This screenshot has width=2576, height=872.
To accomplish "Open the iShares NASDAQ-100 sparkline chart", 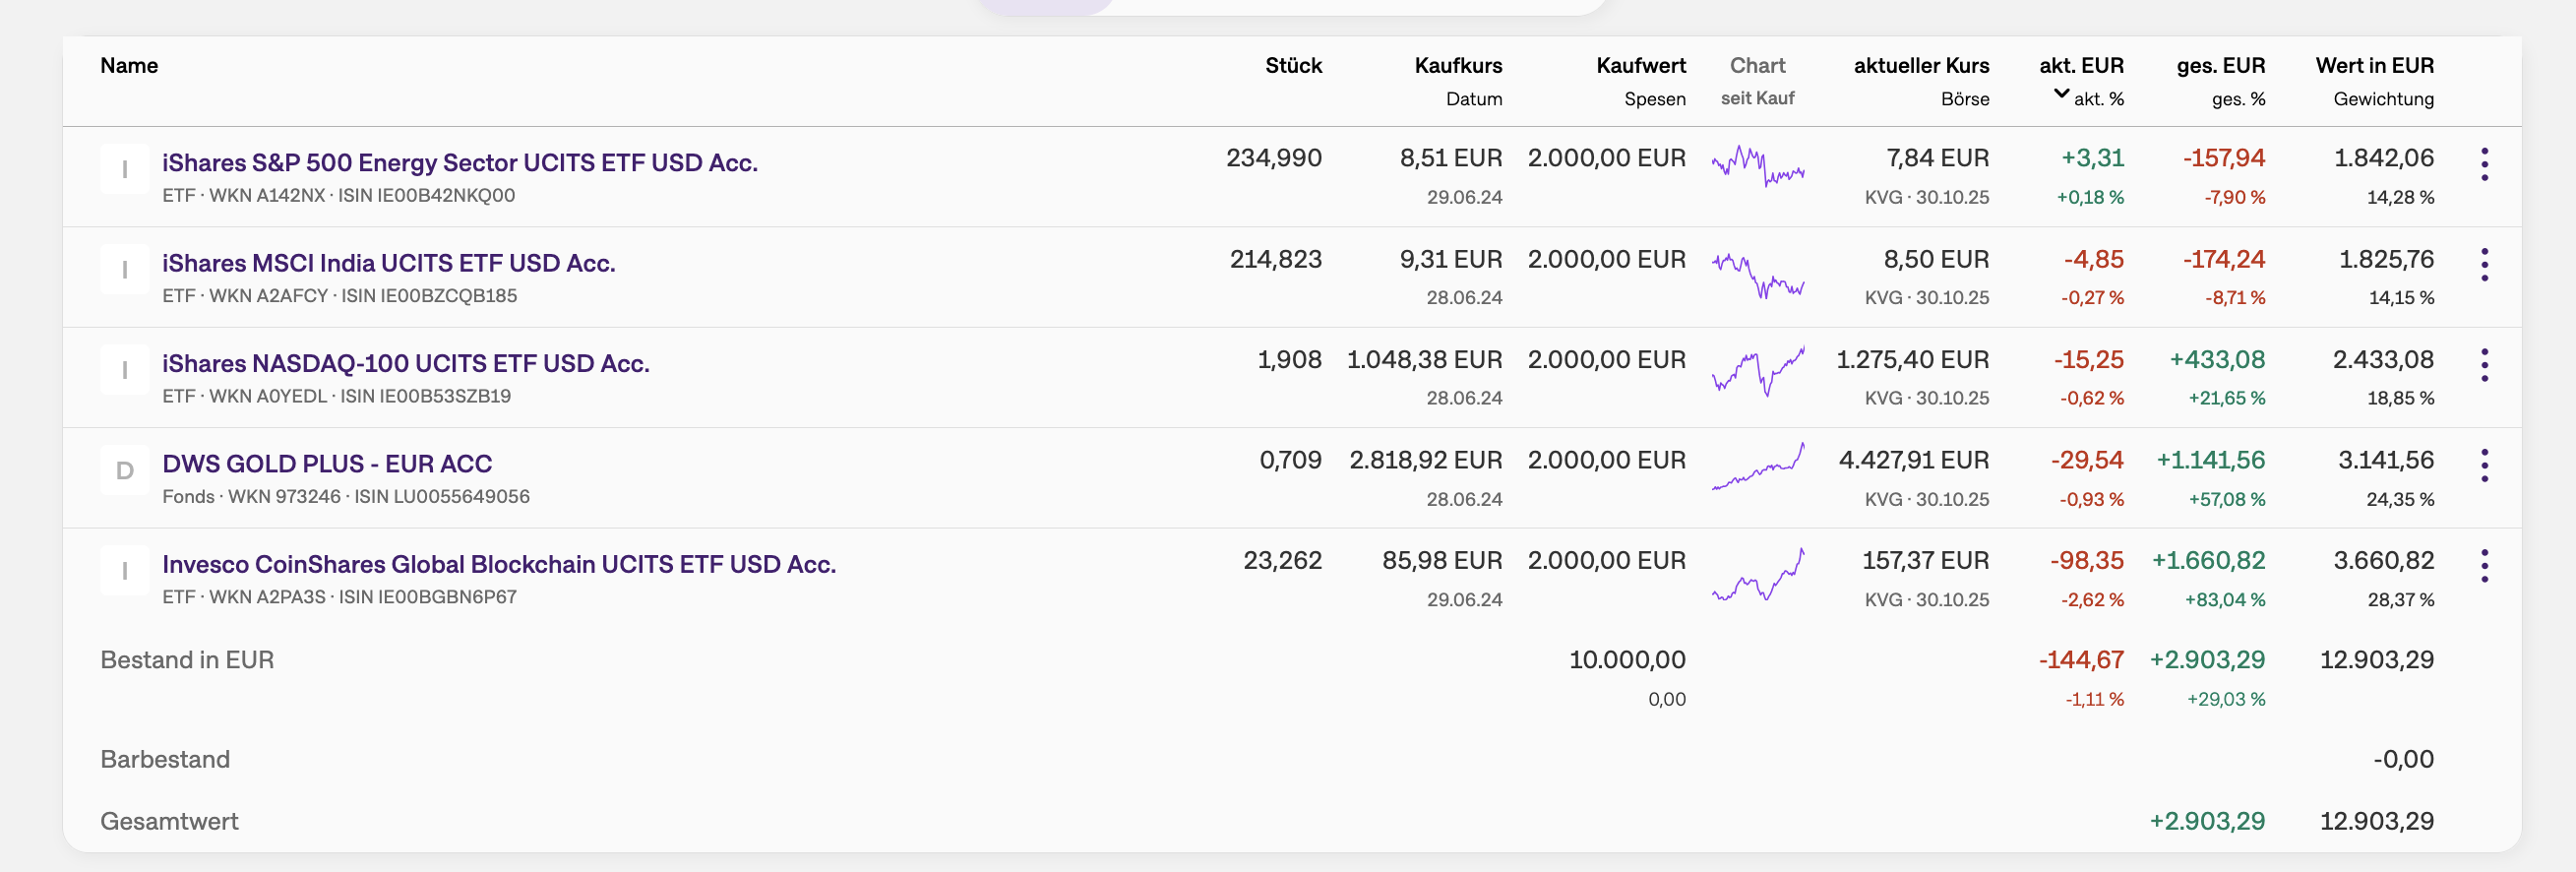I will click(x=1758, y=370).
